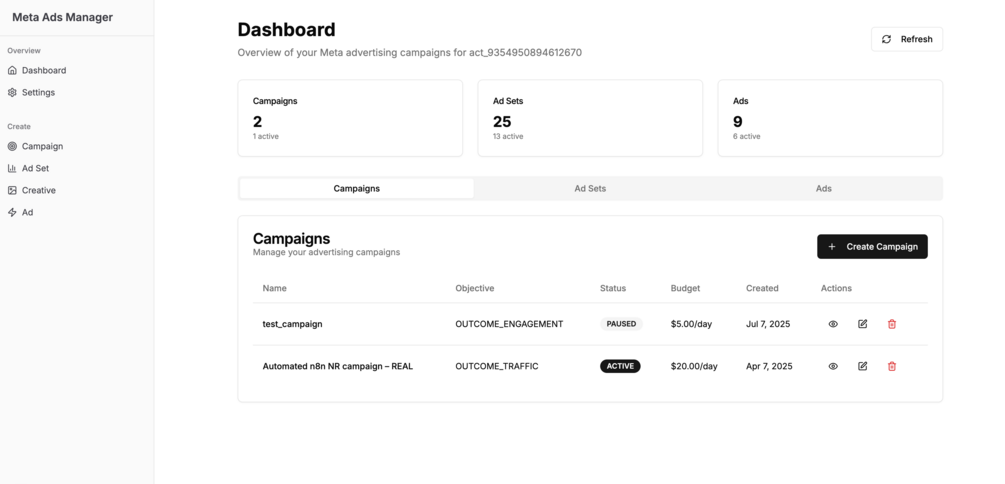Click the ACTIVE status badge
The height and width of the screenshot is (484, 1005).
click(620, 366)
